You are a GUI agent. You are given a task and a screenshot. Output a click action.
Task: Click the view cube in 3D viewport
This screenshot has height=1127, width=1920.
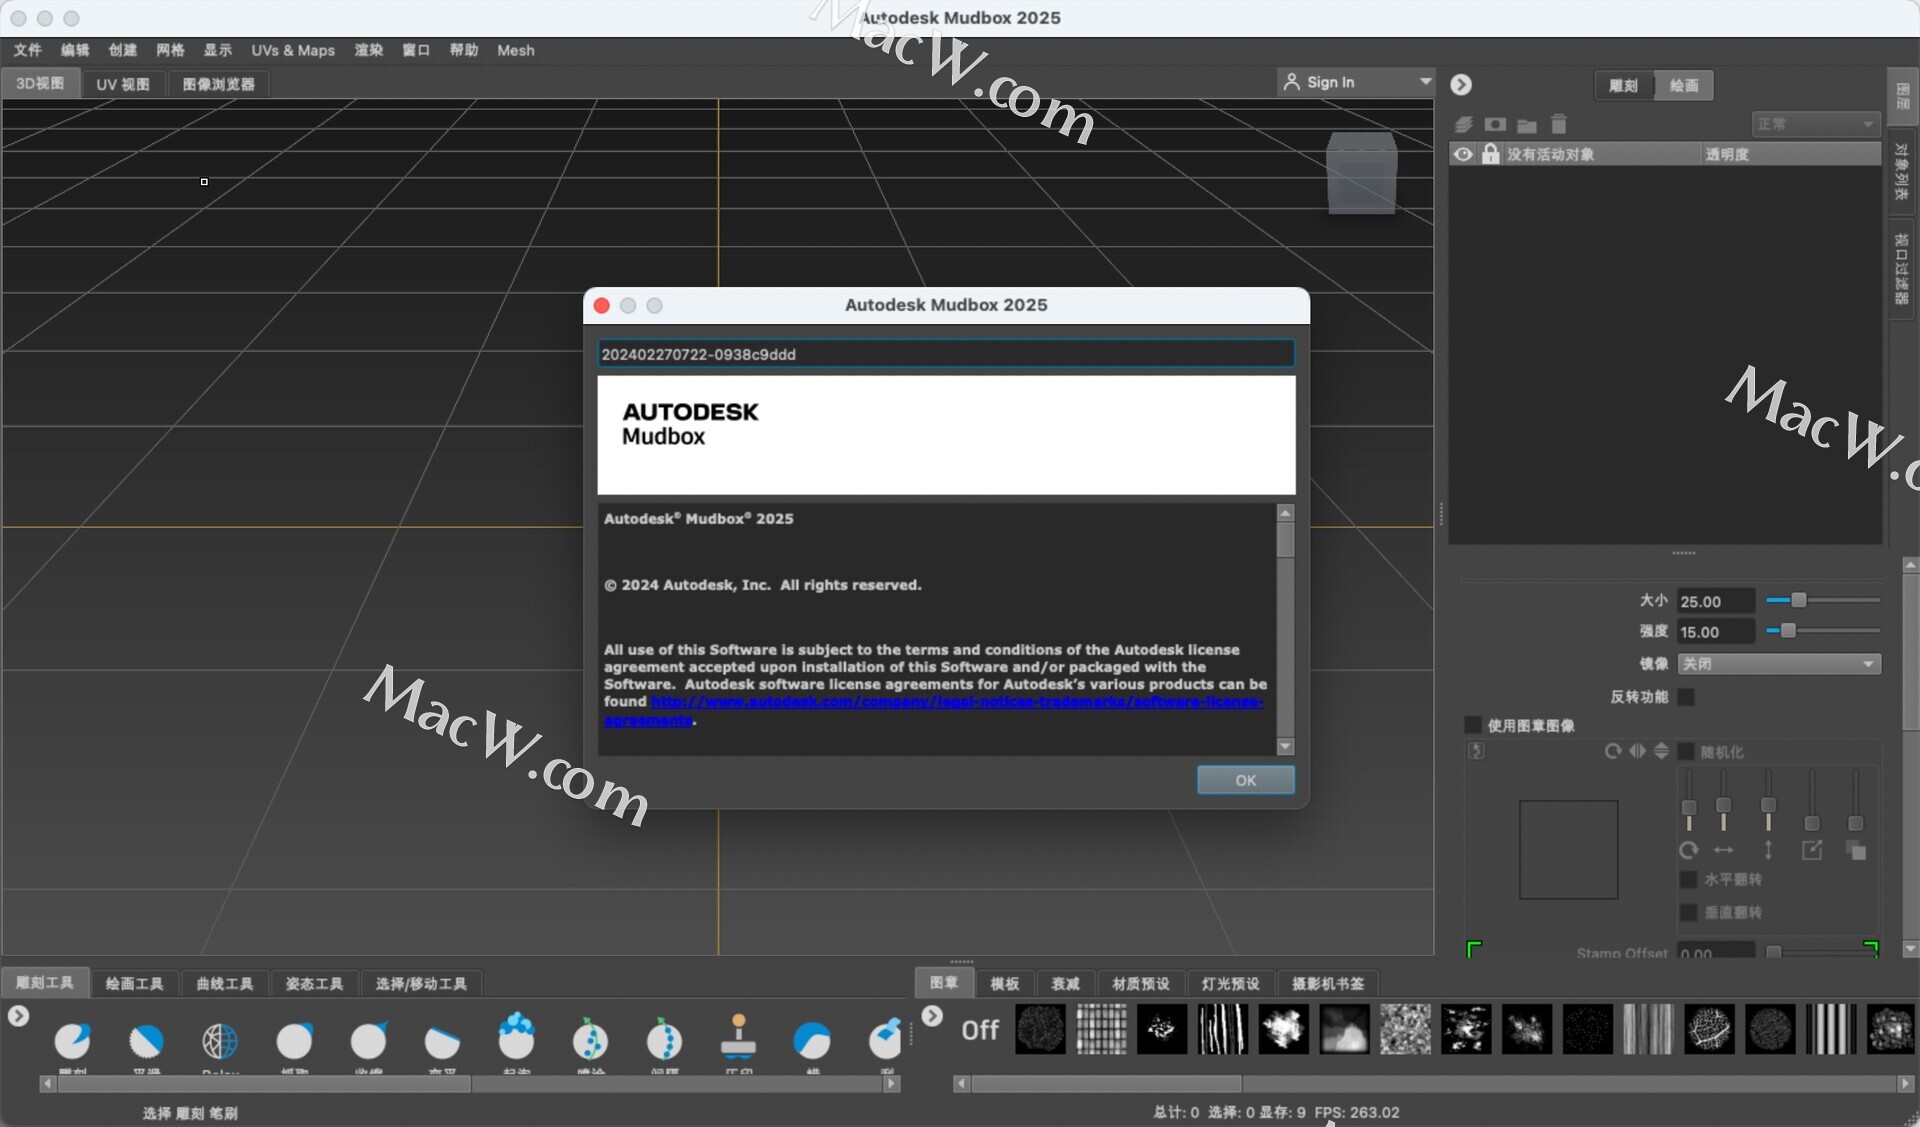pos(1361,173)
